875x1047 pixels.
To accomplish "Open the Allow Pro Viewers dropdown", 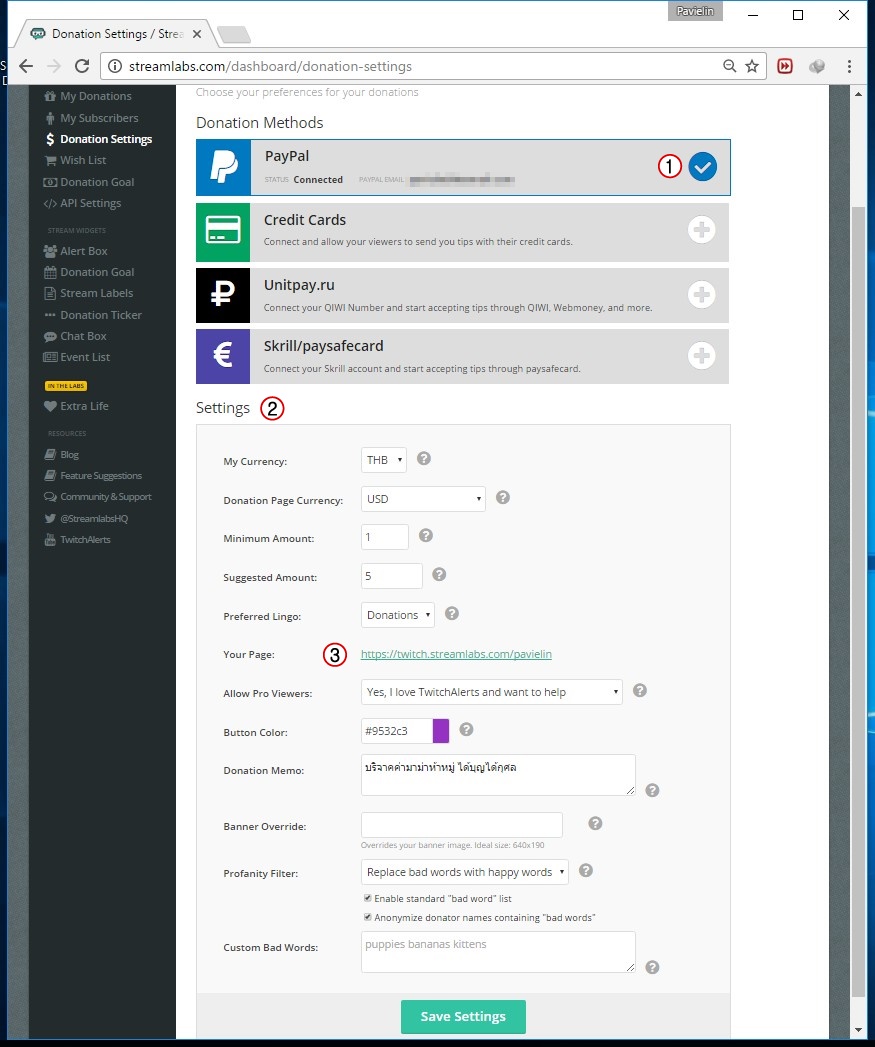I will point(492,692).
